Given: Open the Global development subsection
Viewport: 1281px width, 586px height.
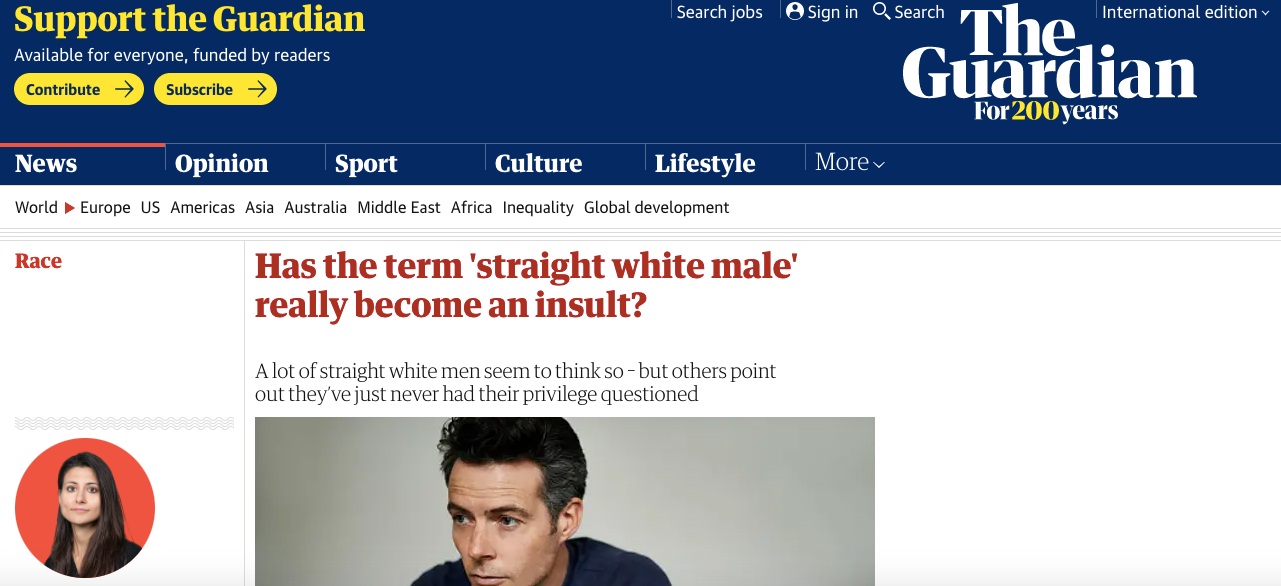Looking at the screenshot, I should coord(657,207).
